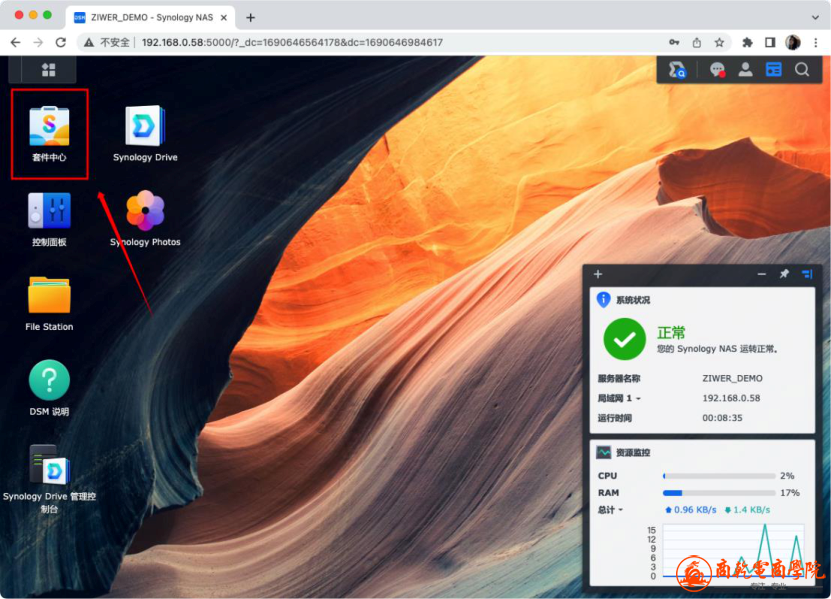The width and height of the screenshot is (831, 599).
Task: Toggle the DSM widgets panel icon
Action: tap(774, 69)
